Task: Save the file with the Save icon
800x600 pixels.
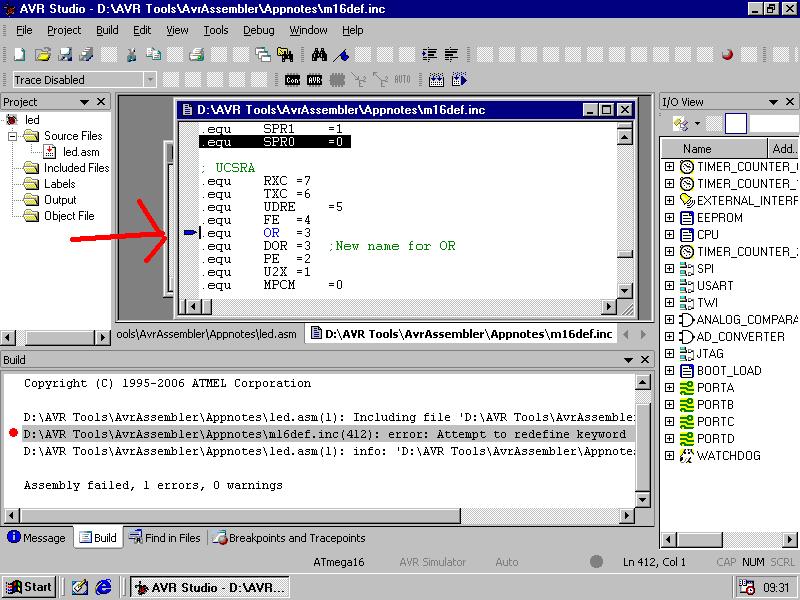Action: [x=65, y=54]
